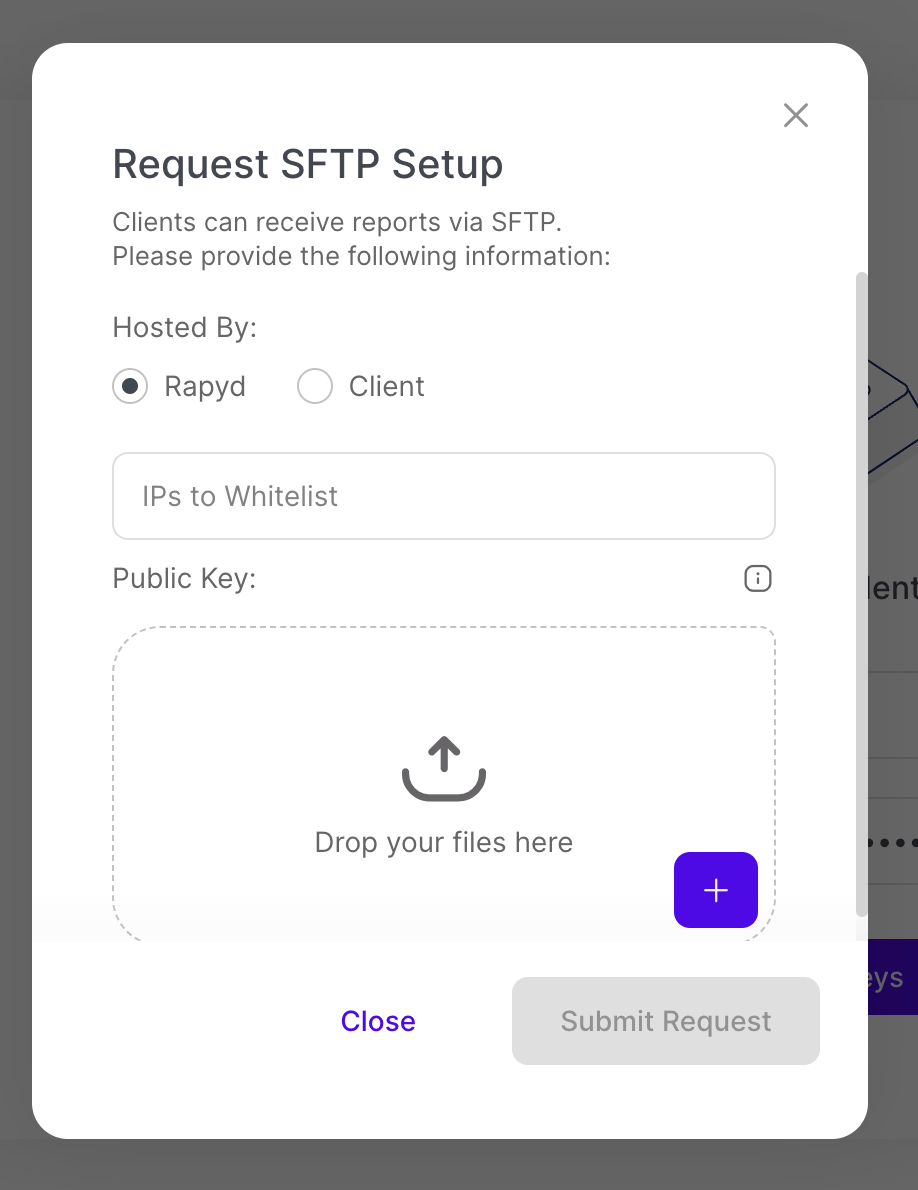Click the Submit Request button
This screenshot has height=1190, width=918.
click(x=666, y=1021)
